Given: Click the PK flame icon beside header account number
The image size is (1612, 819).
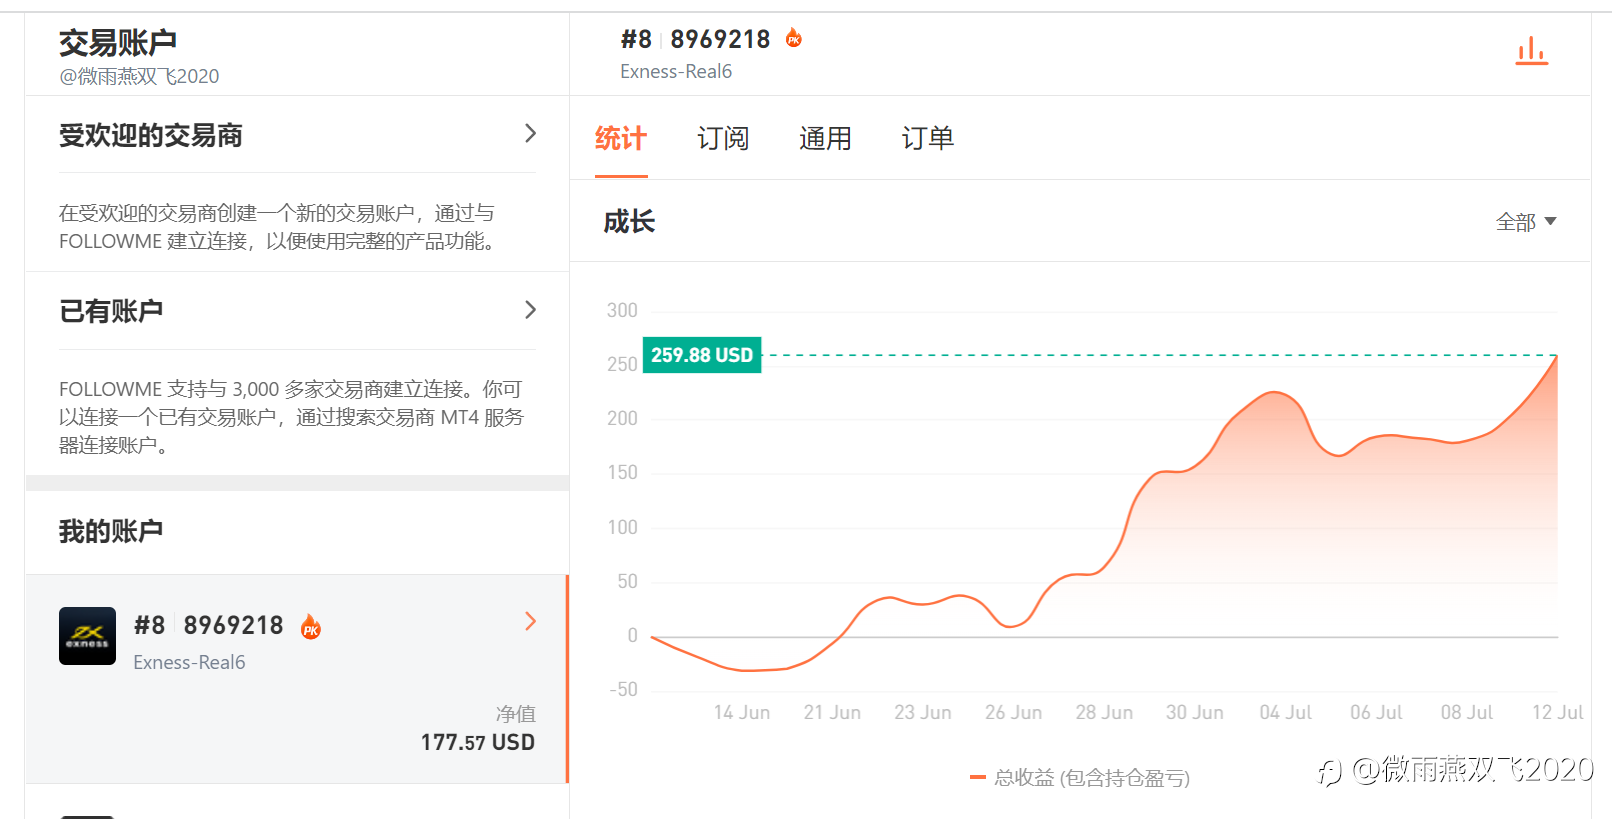Looking at the screenshot, I should pos(794,39).
